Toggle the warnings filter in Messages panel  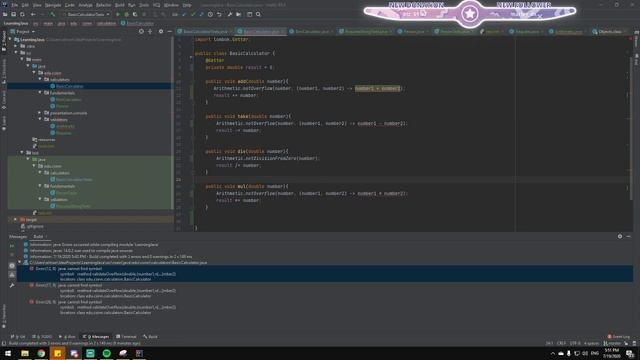[12, 275]
